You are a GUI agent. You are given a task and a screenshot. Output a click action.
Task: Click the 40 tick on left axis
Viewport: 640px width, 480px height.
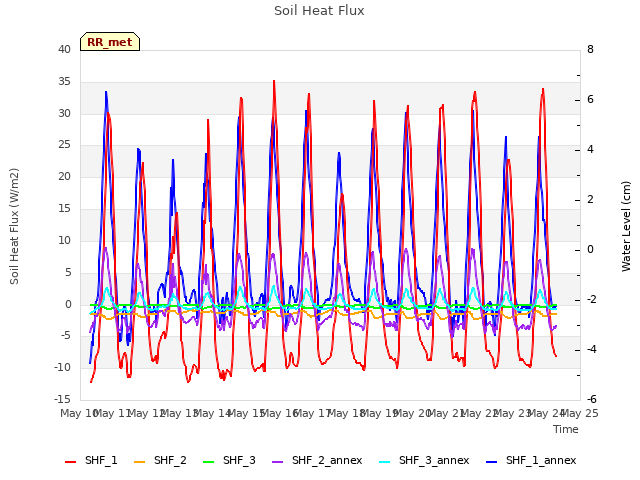64,49
